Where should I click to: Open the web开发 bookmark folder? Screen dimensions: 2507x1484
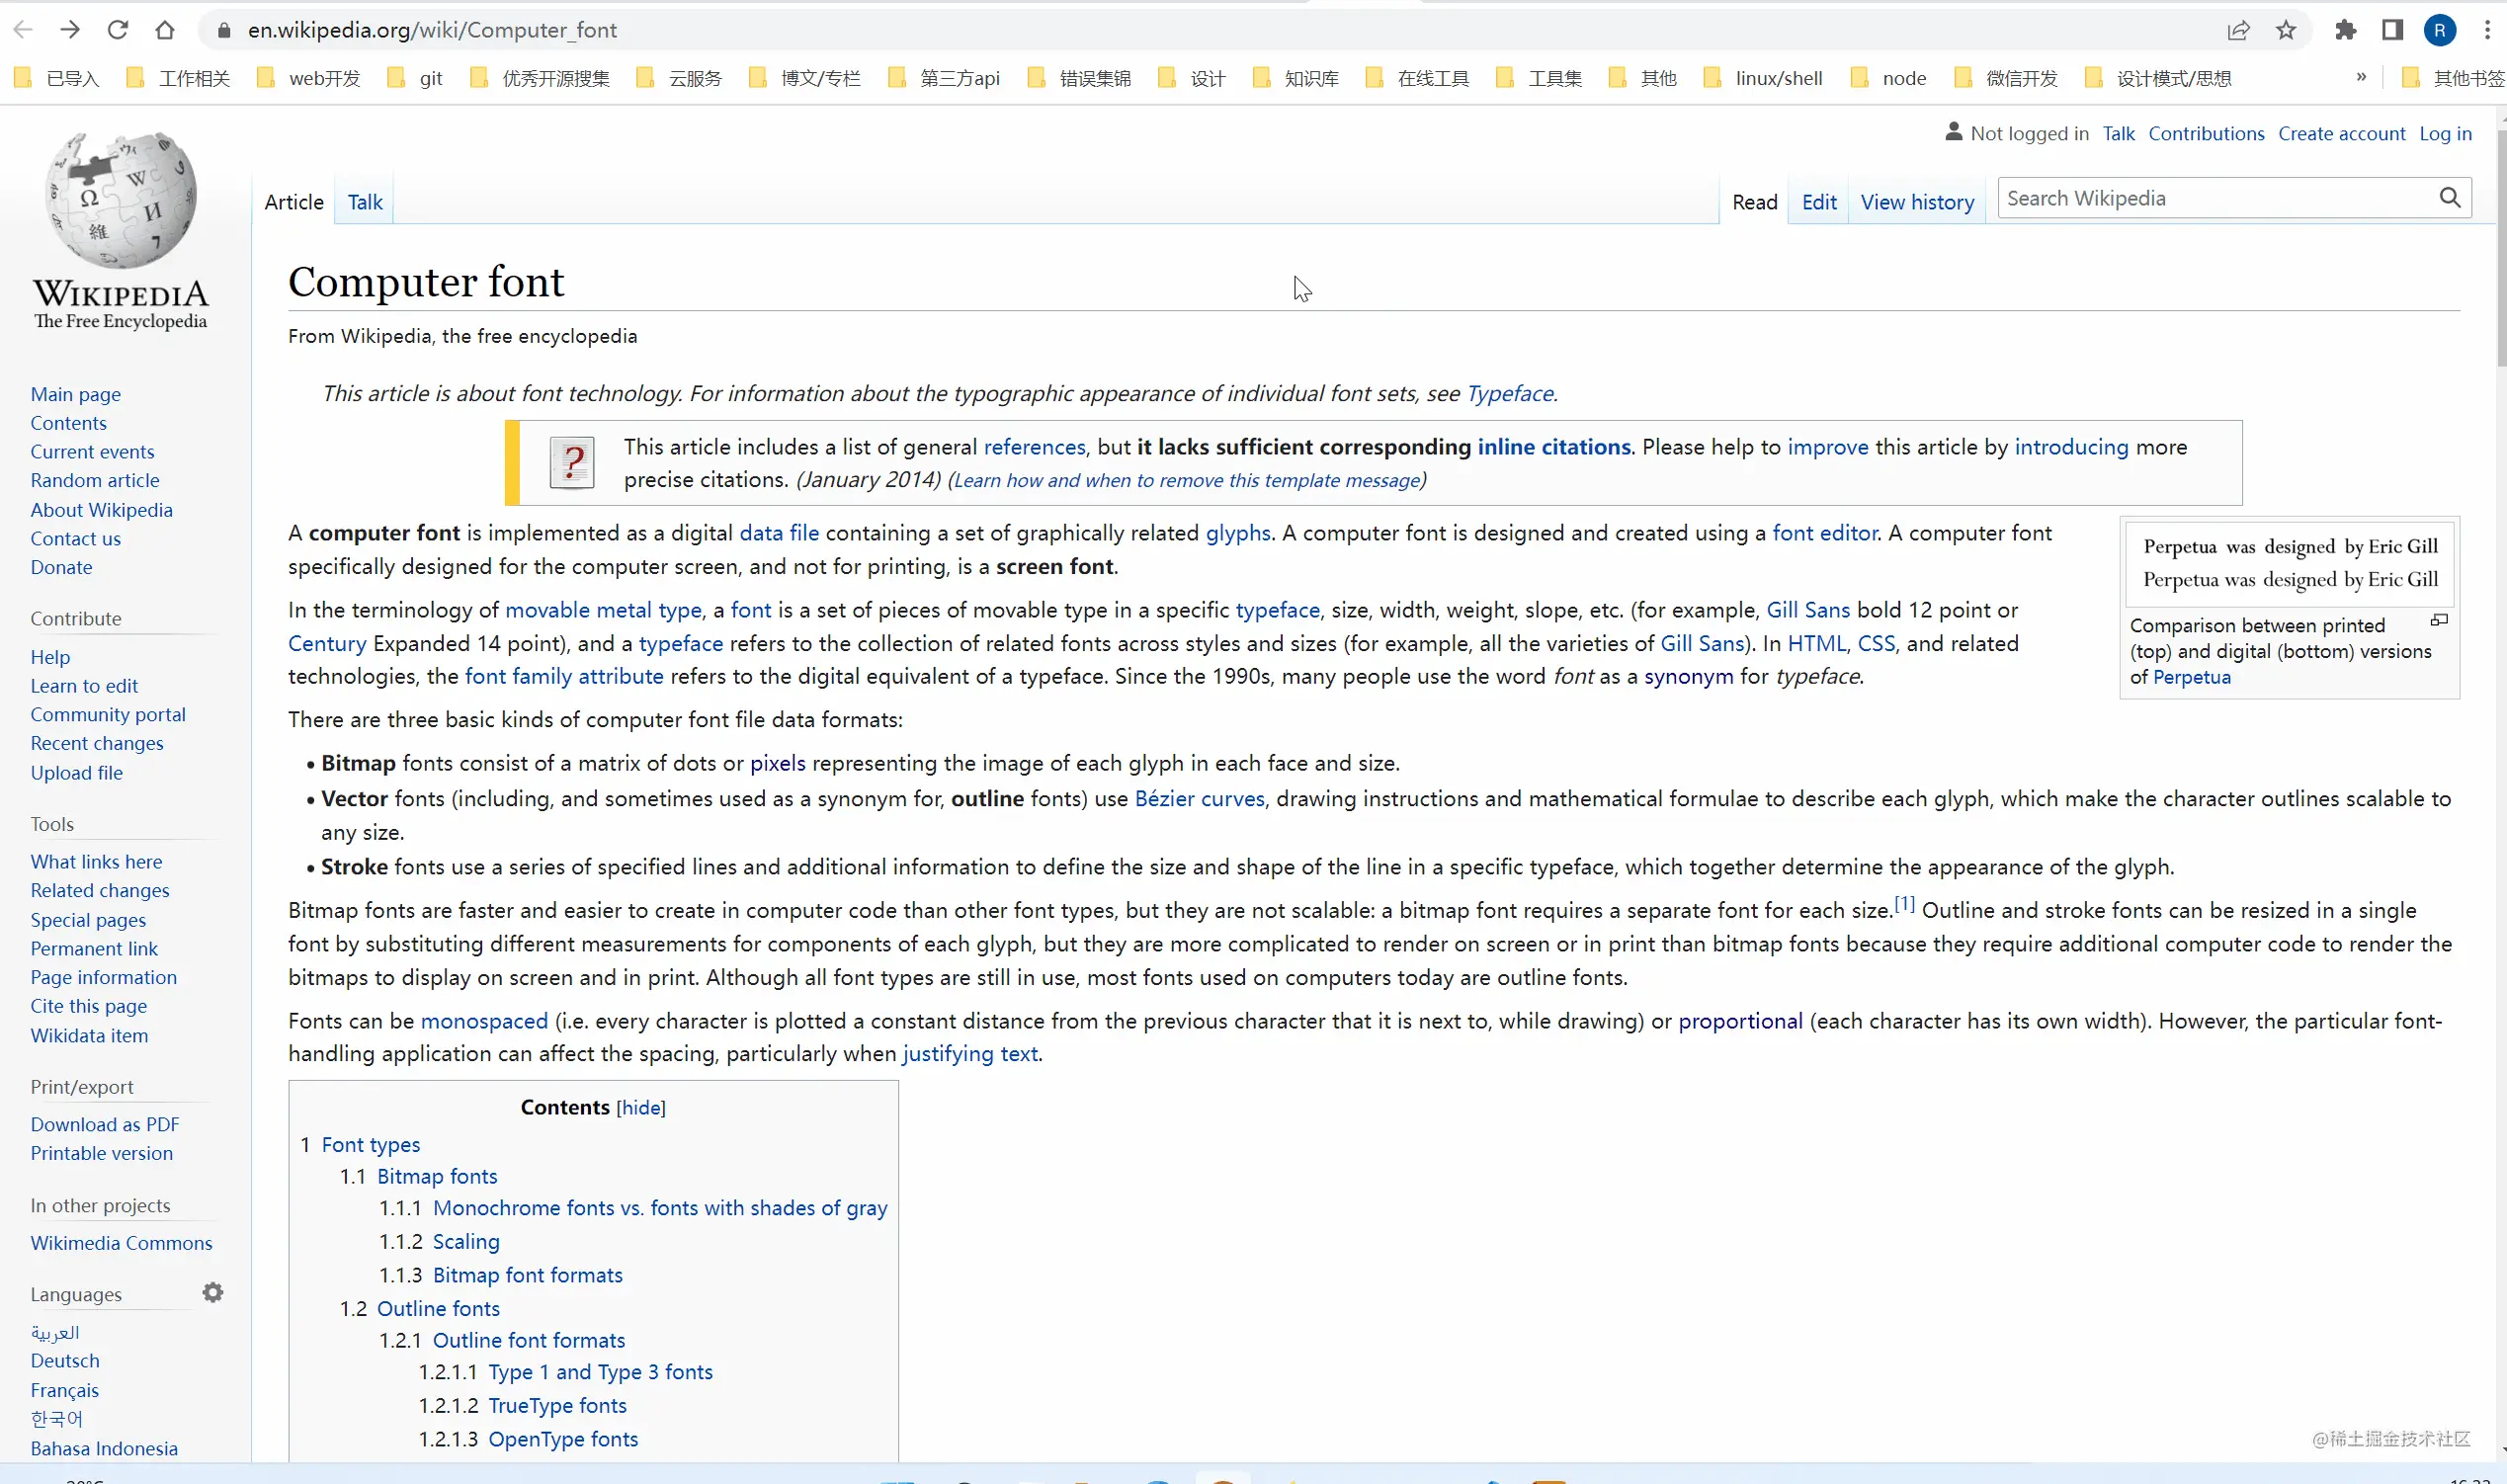[308, 78]
